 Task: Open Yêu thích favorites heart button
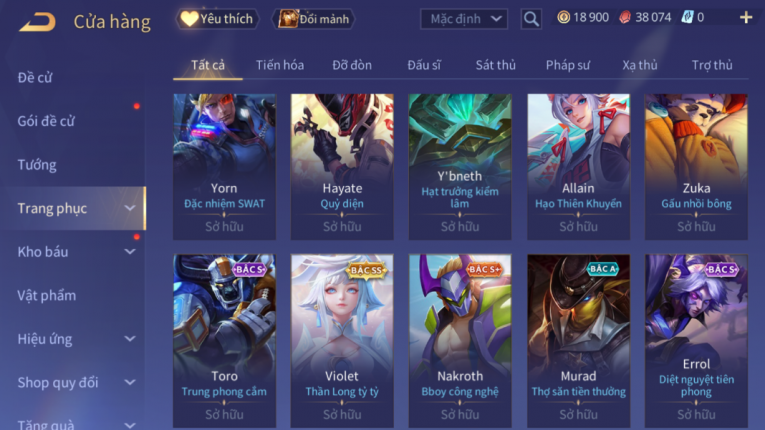click(x=217, y=19)
